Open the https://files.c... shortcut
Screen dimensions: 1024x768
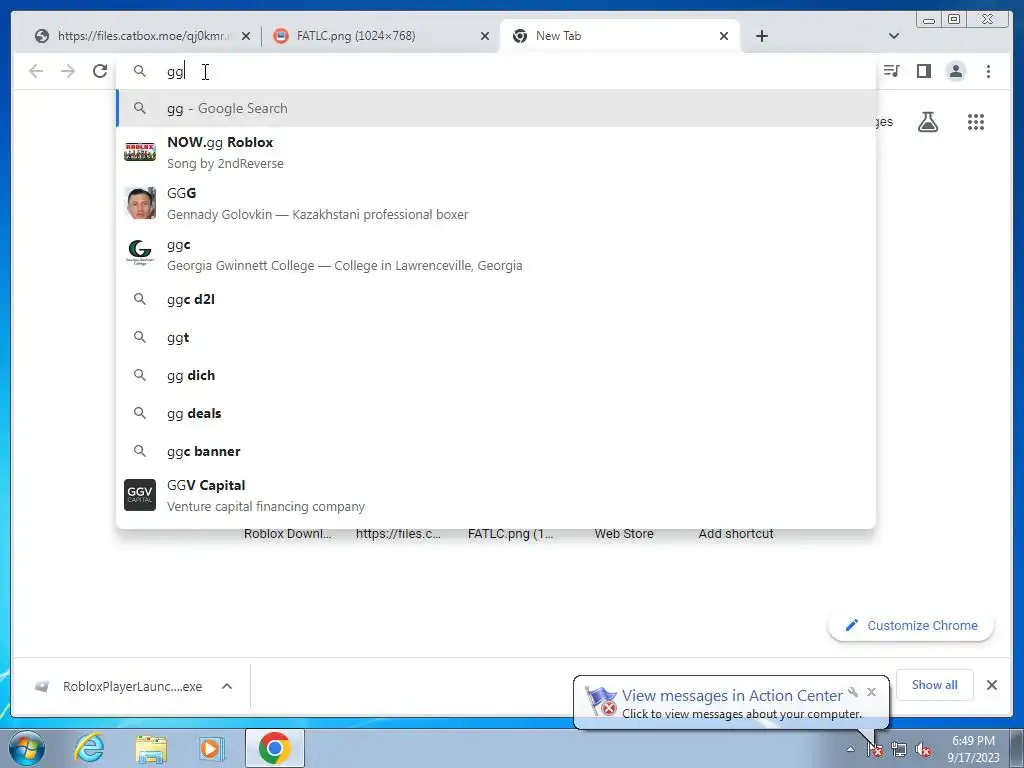(x=398, y=534)
